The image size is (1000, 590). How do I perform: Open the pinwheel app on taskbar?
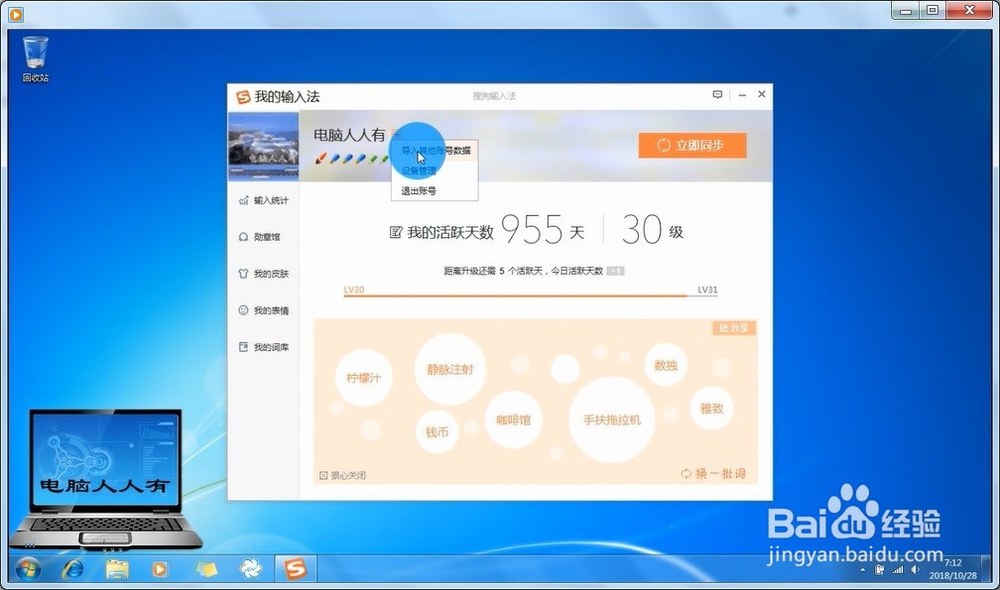(x=251, y=569)
